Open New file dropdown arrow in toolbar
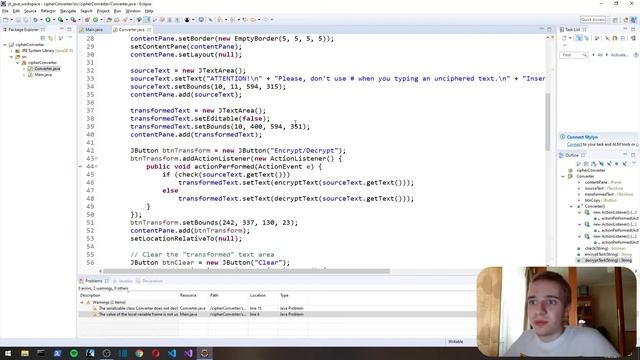This screenshot has height=360, width=640. [11, 20]
